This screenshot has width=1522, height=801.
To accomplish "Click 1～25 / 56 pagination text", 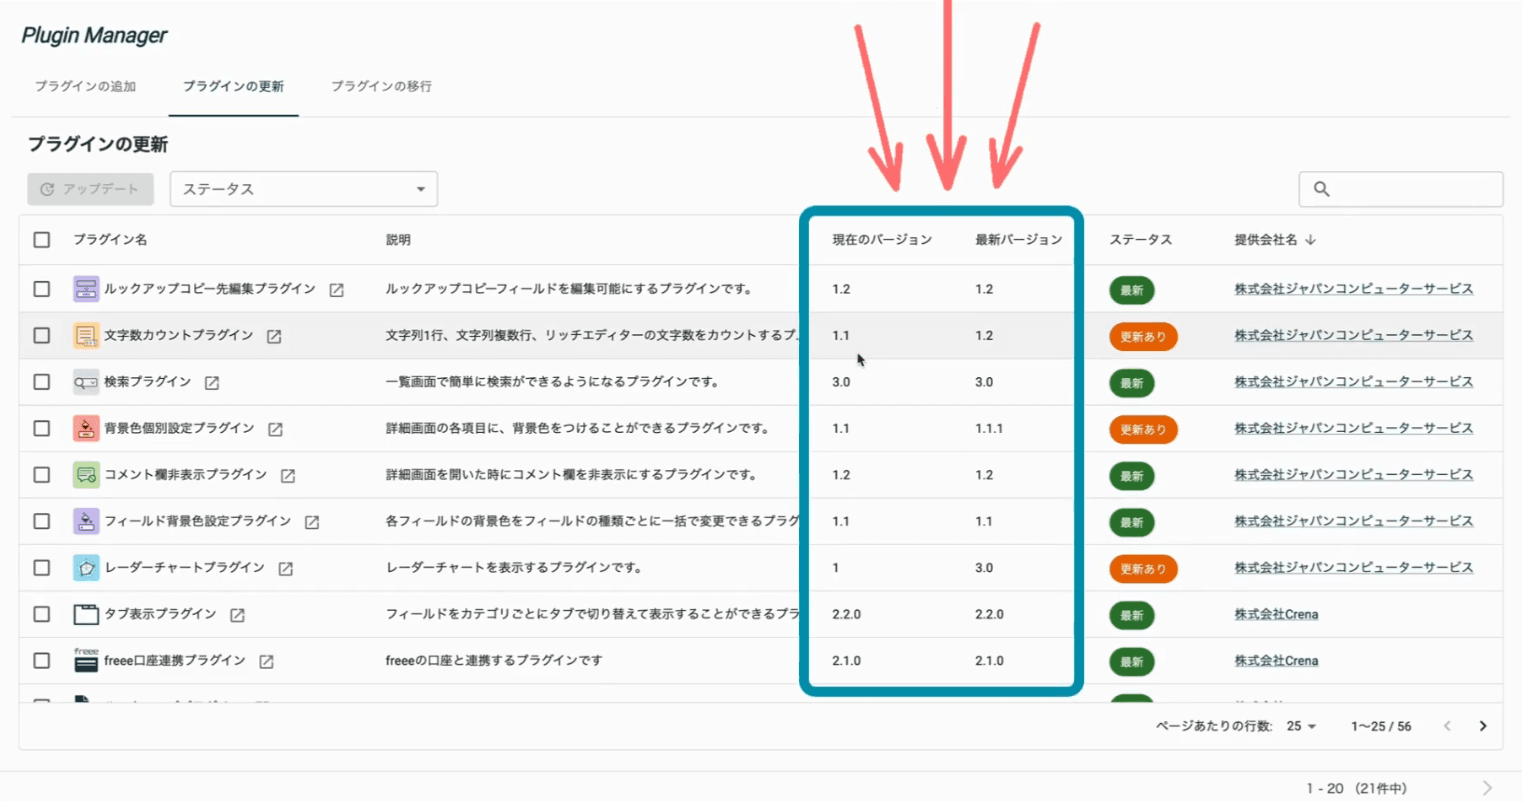I will 1381,726.
